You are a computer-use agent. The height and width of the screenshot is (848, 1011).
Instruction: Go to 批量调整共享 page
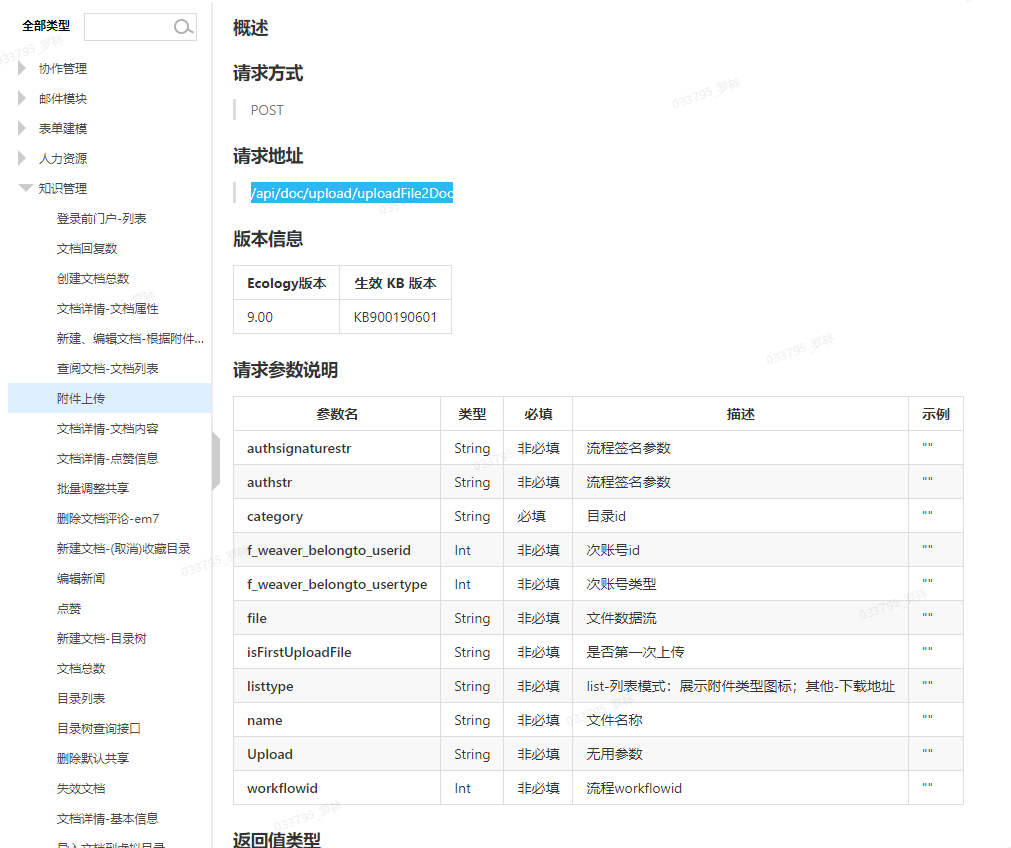click(x=93, y=489)
